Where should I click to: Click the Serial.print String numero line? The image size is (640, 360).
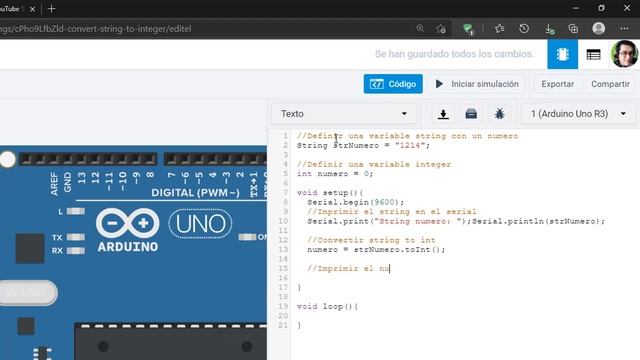coord(456,221)
